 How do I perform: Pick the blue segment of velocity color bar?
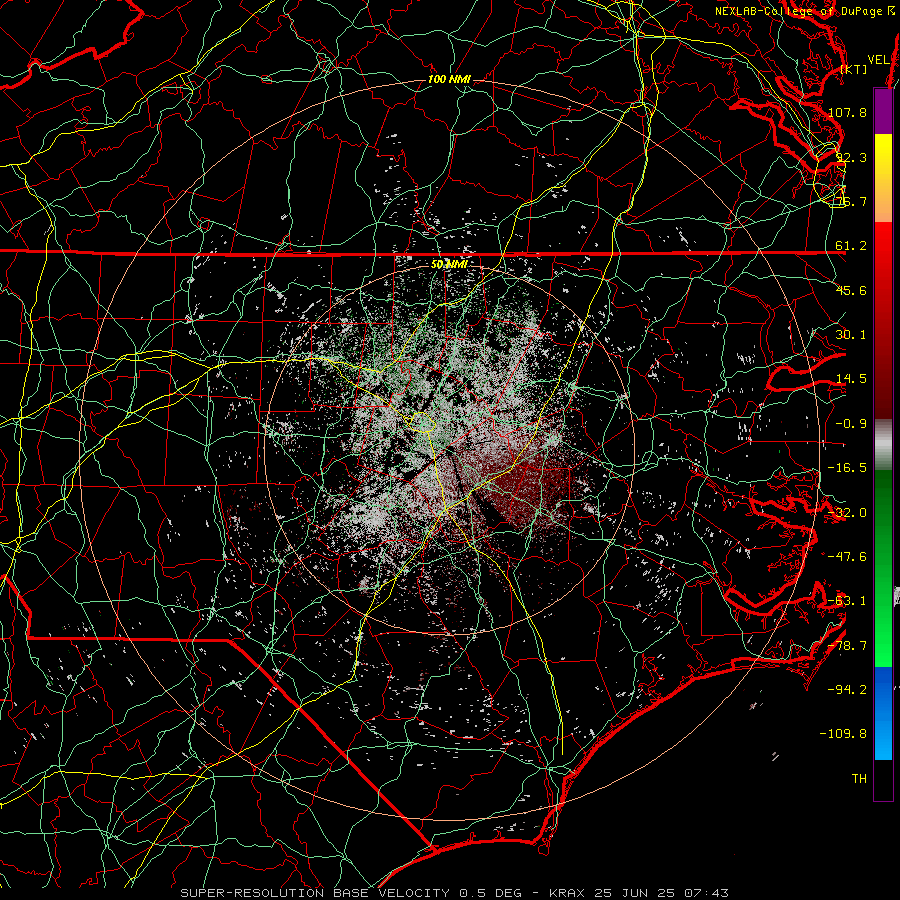click(x=883, y=713)
